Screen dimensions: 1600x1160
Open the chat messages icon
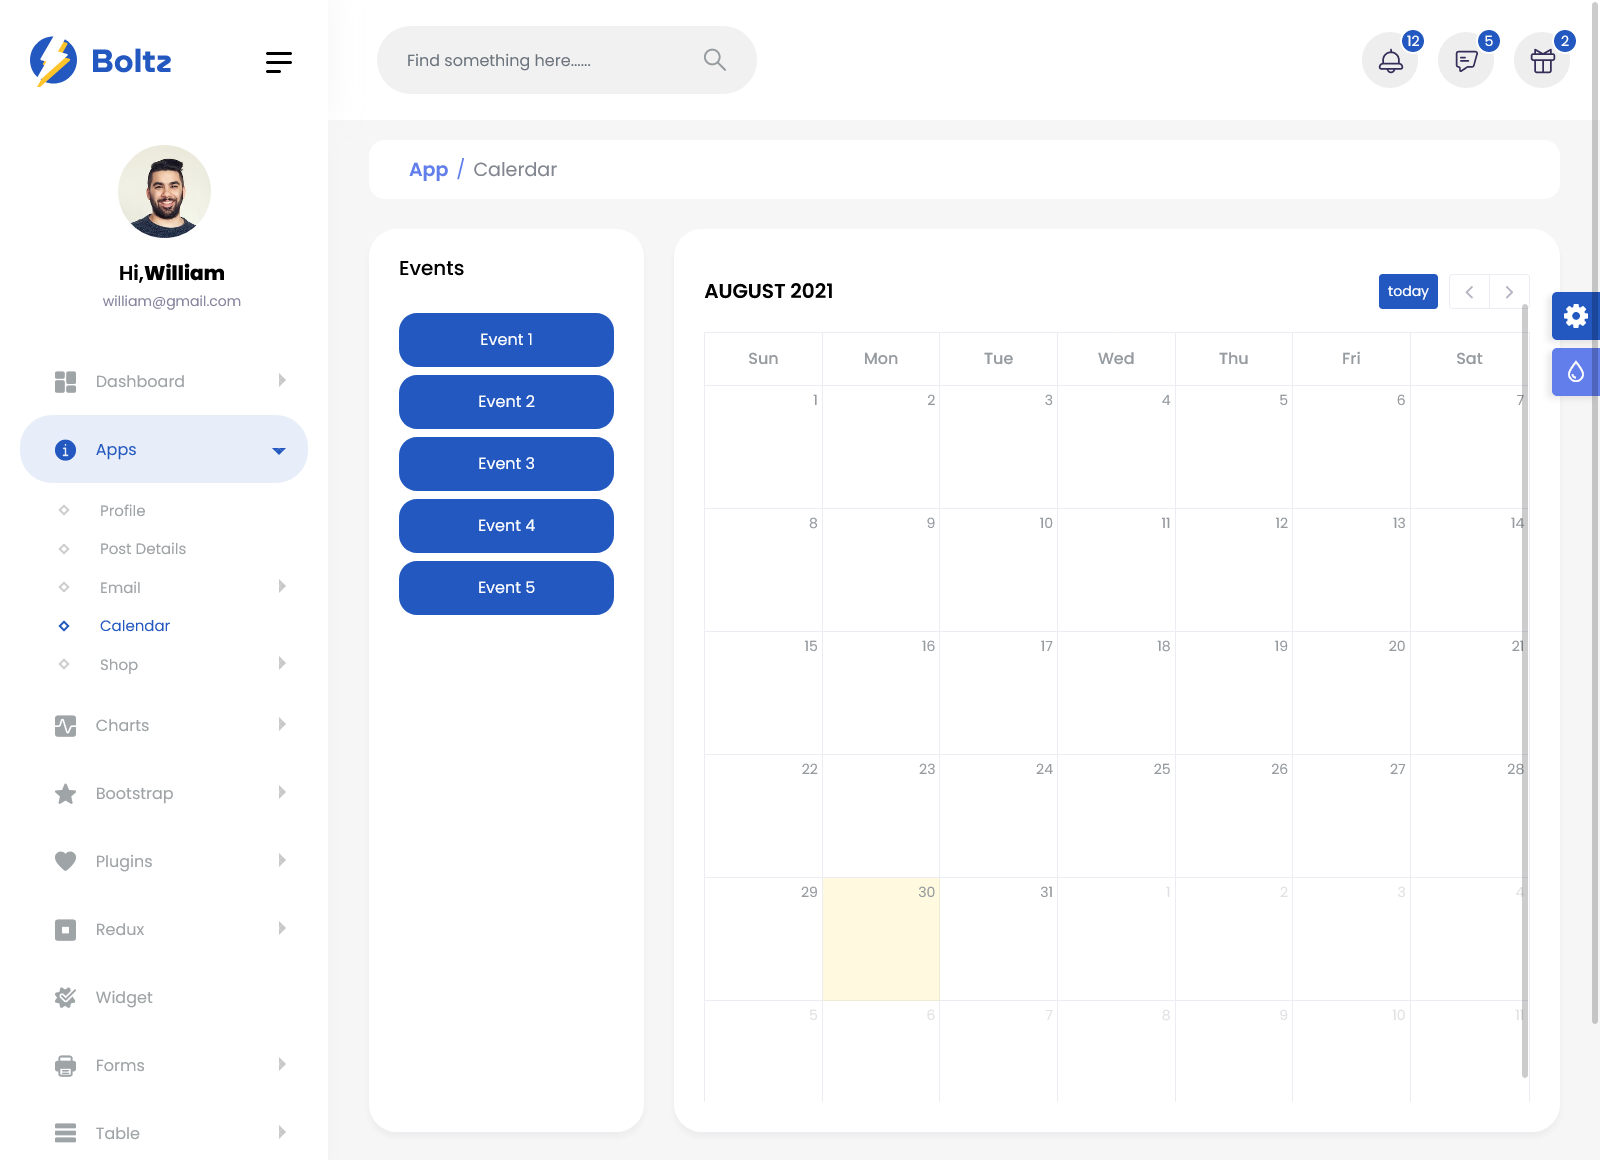pos(1466,61)
